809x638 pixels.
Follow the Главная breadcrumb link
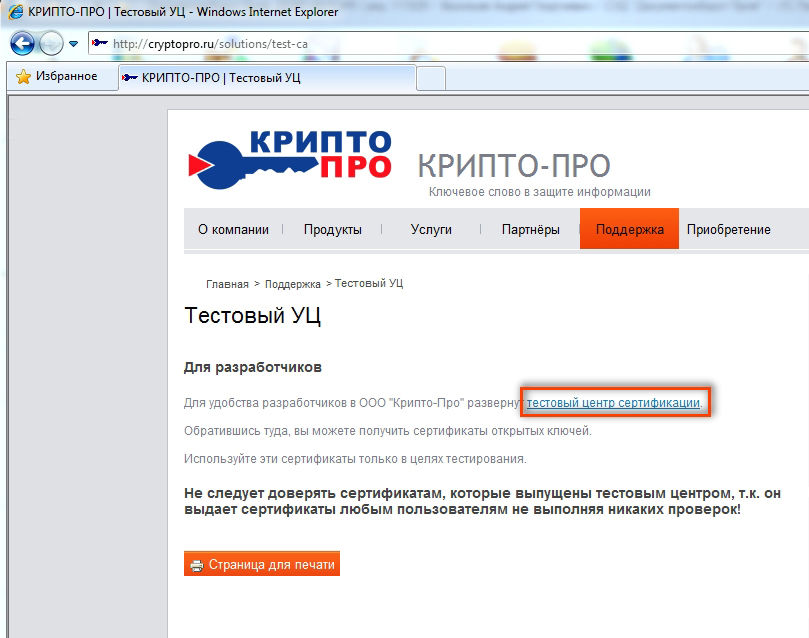(x=227, y=284)
